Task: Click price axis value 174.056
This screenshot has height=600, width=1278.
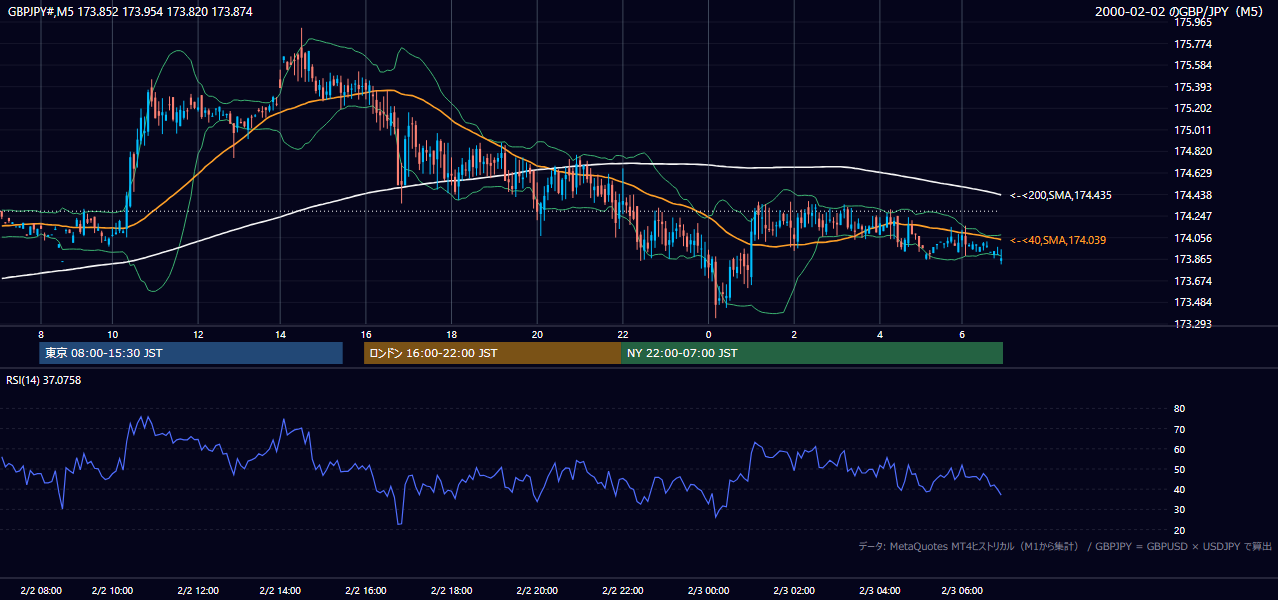Action: point(1193,238)
